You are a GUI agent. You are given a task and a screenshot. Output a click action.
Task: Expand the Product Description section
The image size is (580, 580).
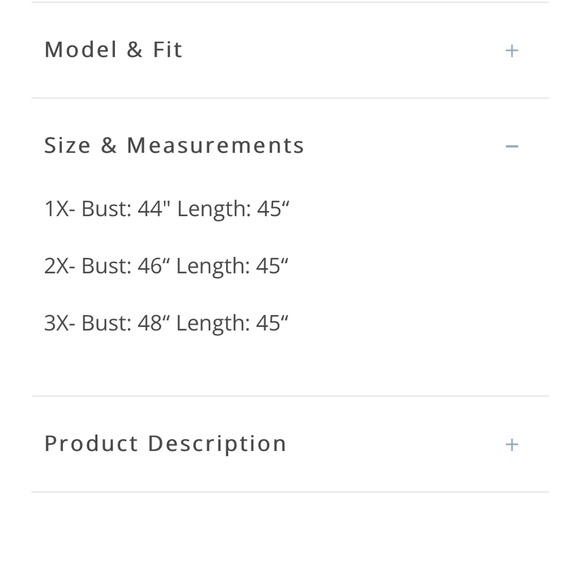(290, 444)
